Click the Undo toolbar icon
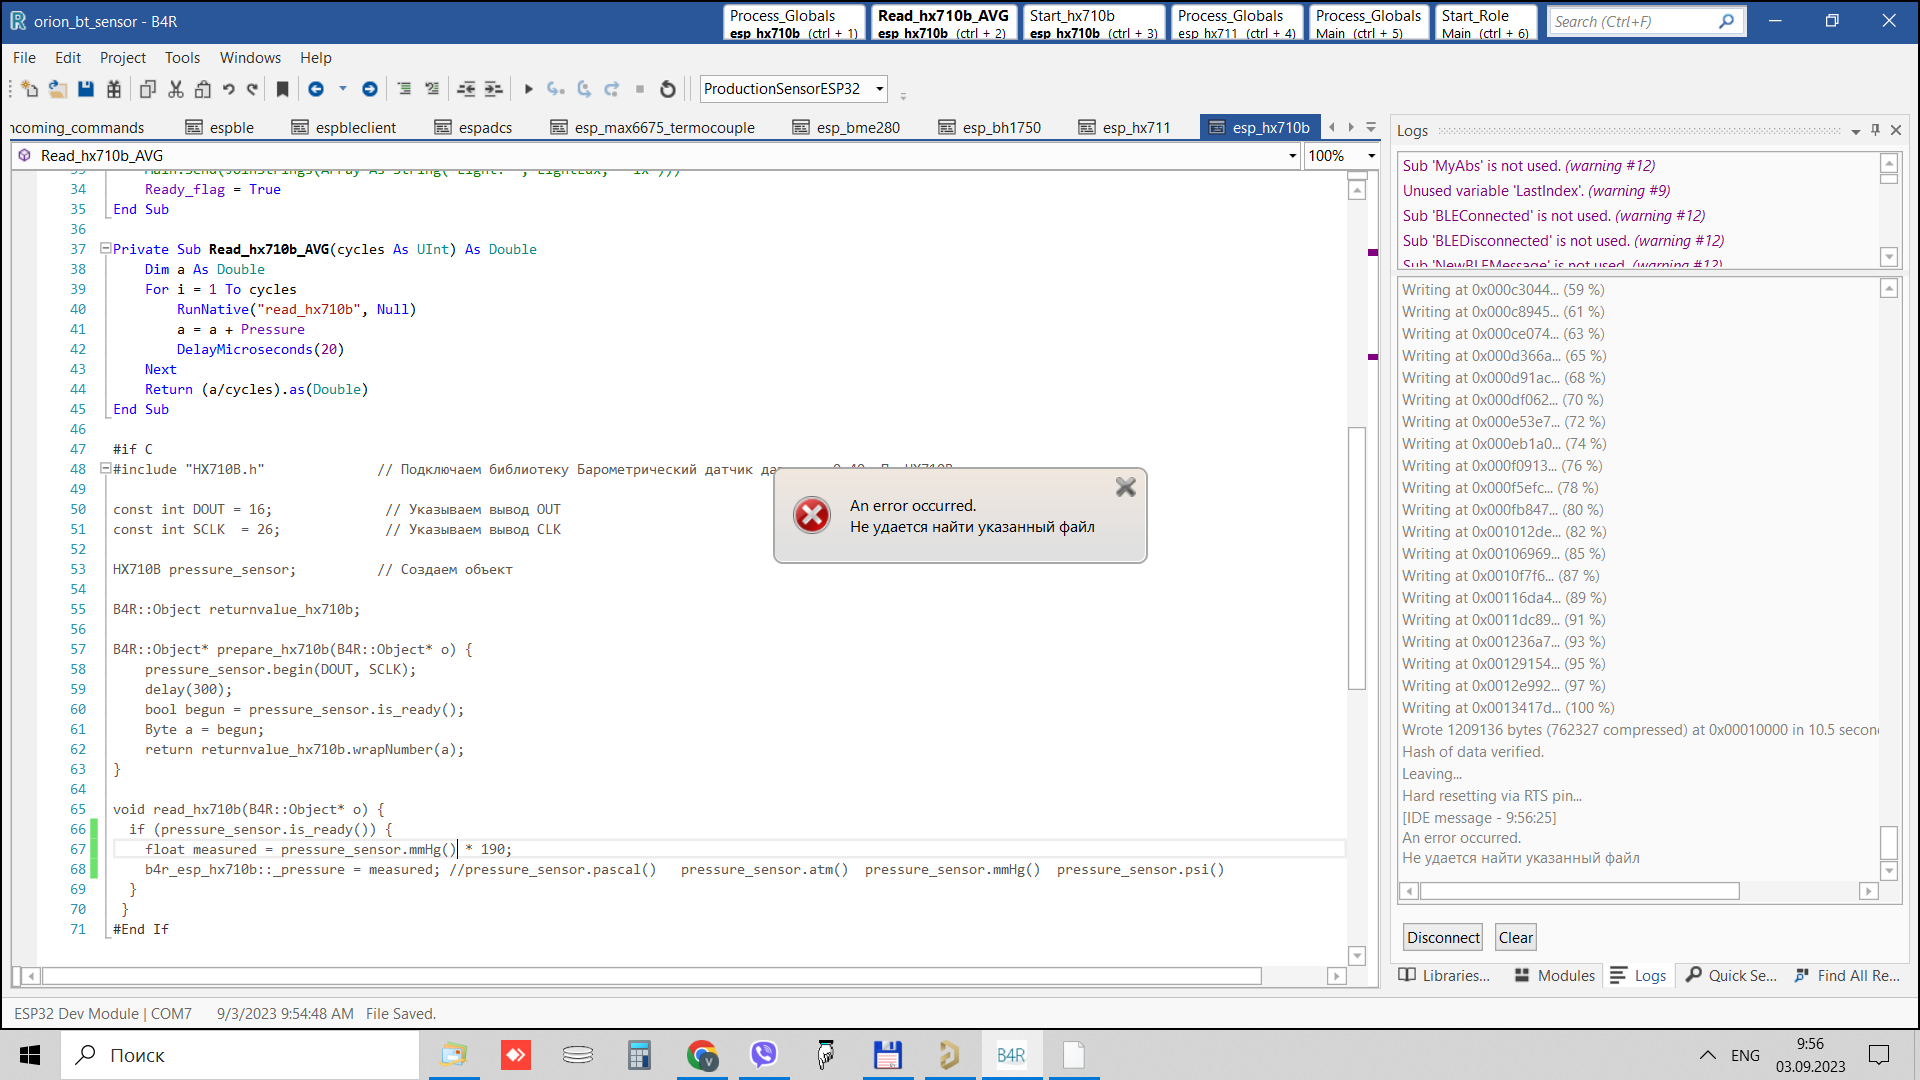The height and width of the screenshot is (1080, 1920). pos(229,89)
